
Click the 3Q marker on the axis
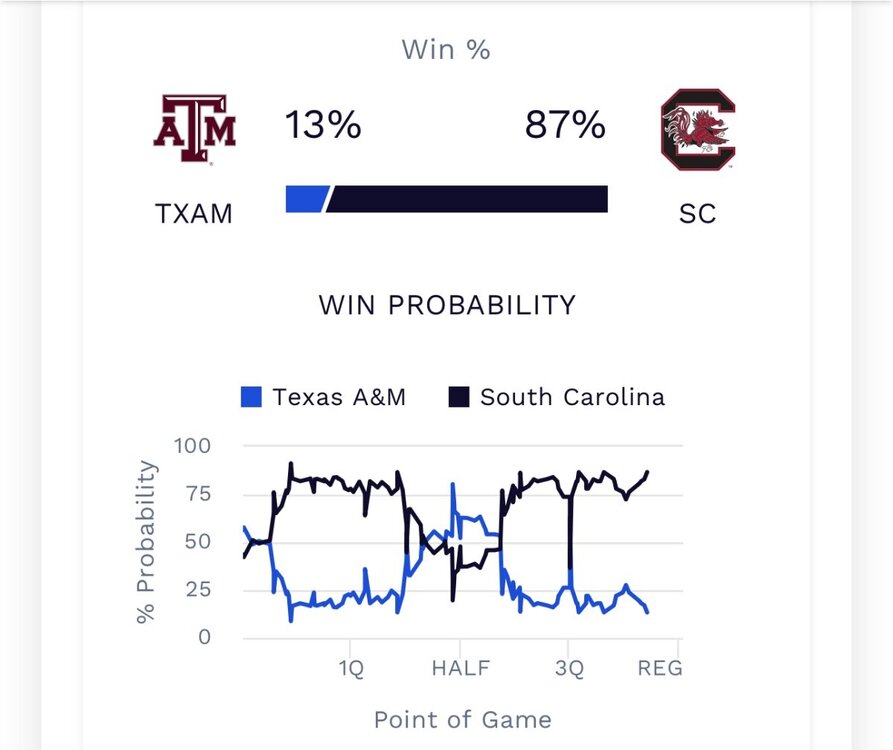[x=569, y=669]
